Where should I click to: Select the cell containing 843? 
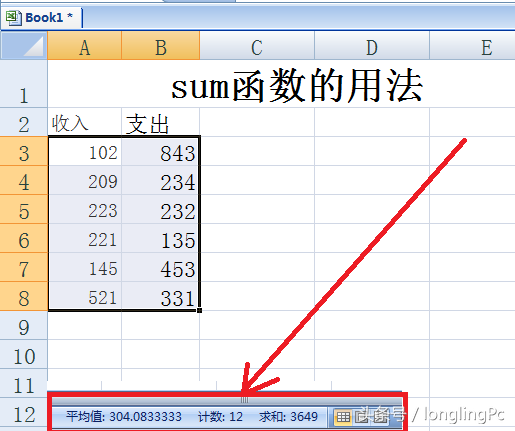pyautogui.click(x=161, y=151)
